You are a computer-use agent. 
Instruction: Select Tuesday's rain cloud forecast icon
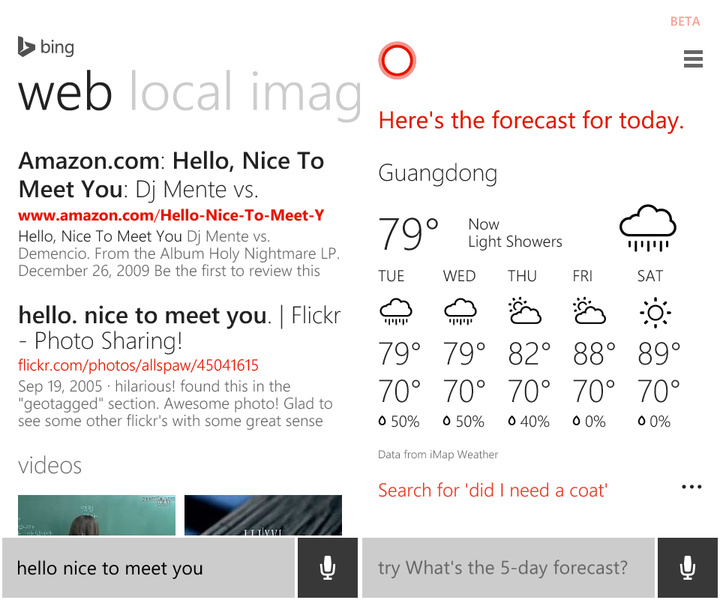pyautogui.click(x=396, y=313)
